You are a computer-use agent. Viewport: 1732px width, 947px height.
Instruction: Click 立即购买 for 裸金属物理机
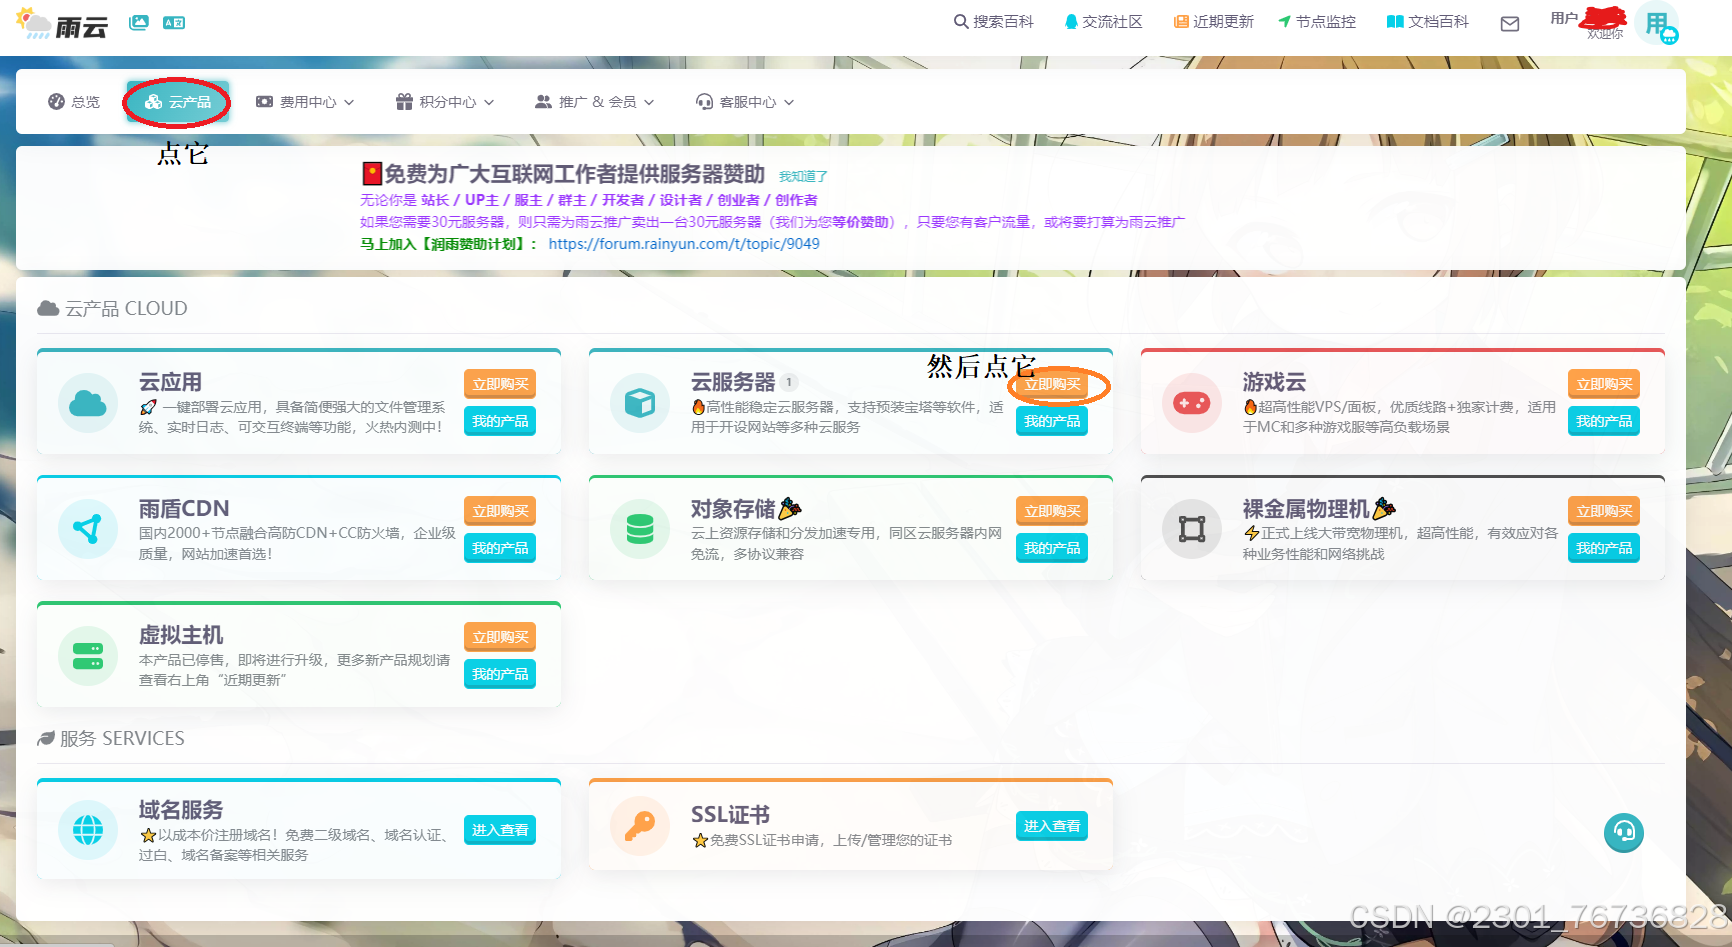point(1604,511)
